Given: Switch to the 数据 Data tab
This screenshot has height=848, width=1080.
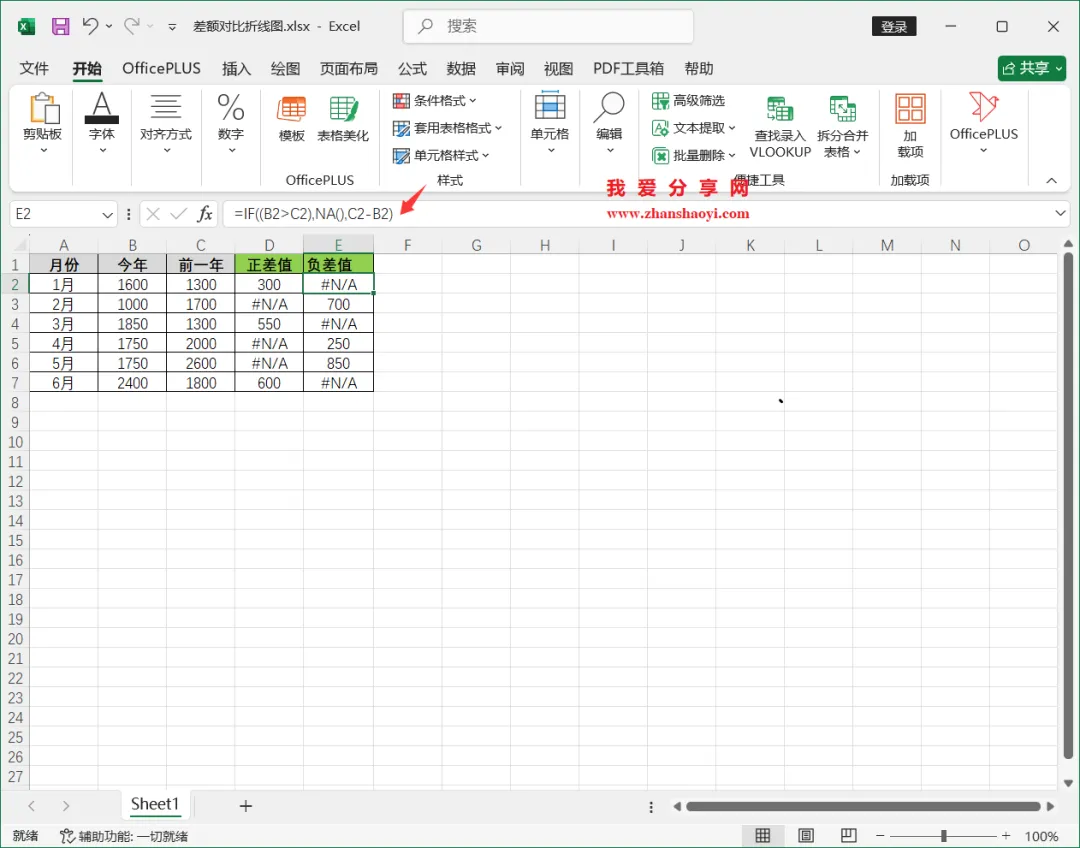Looking at the screenshot, I should (461, 68).
